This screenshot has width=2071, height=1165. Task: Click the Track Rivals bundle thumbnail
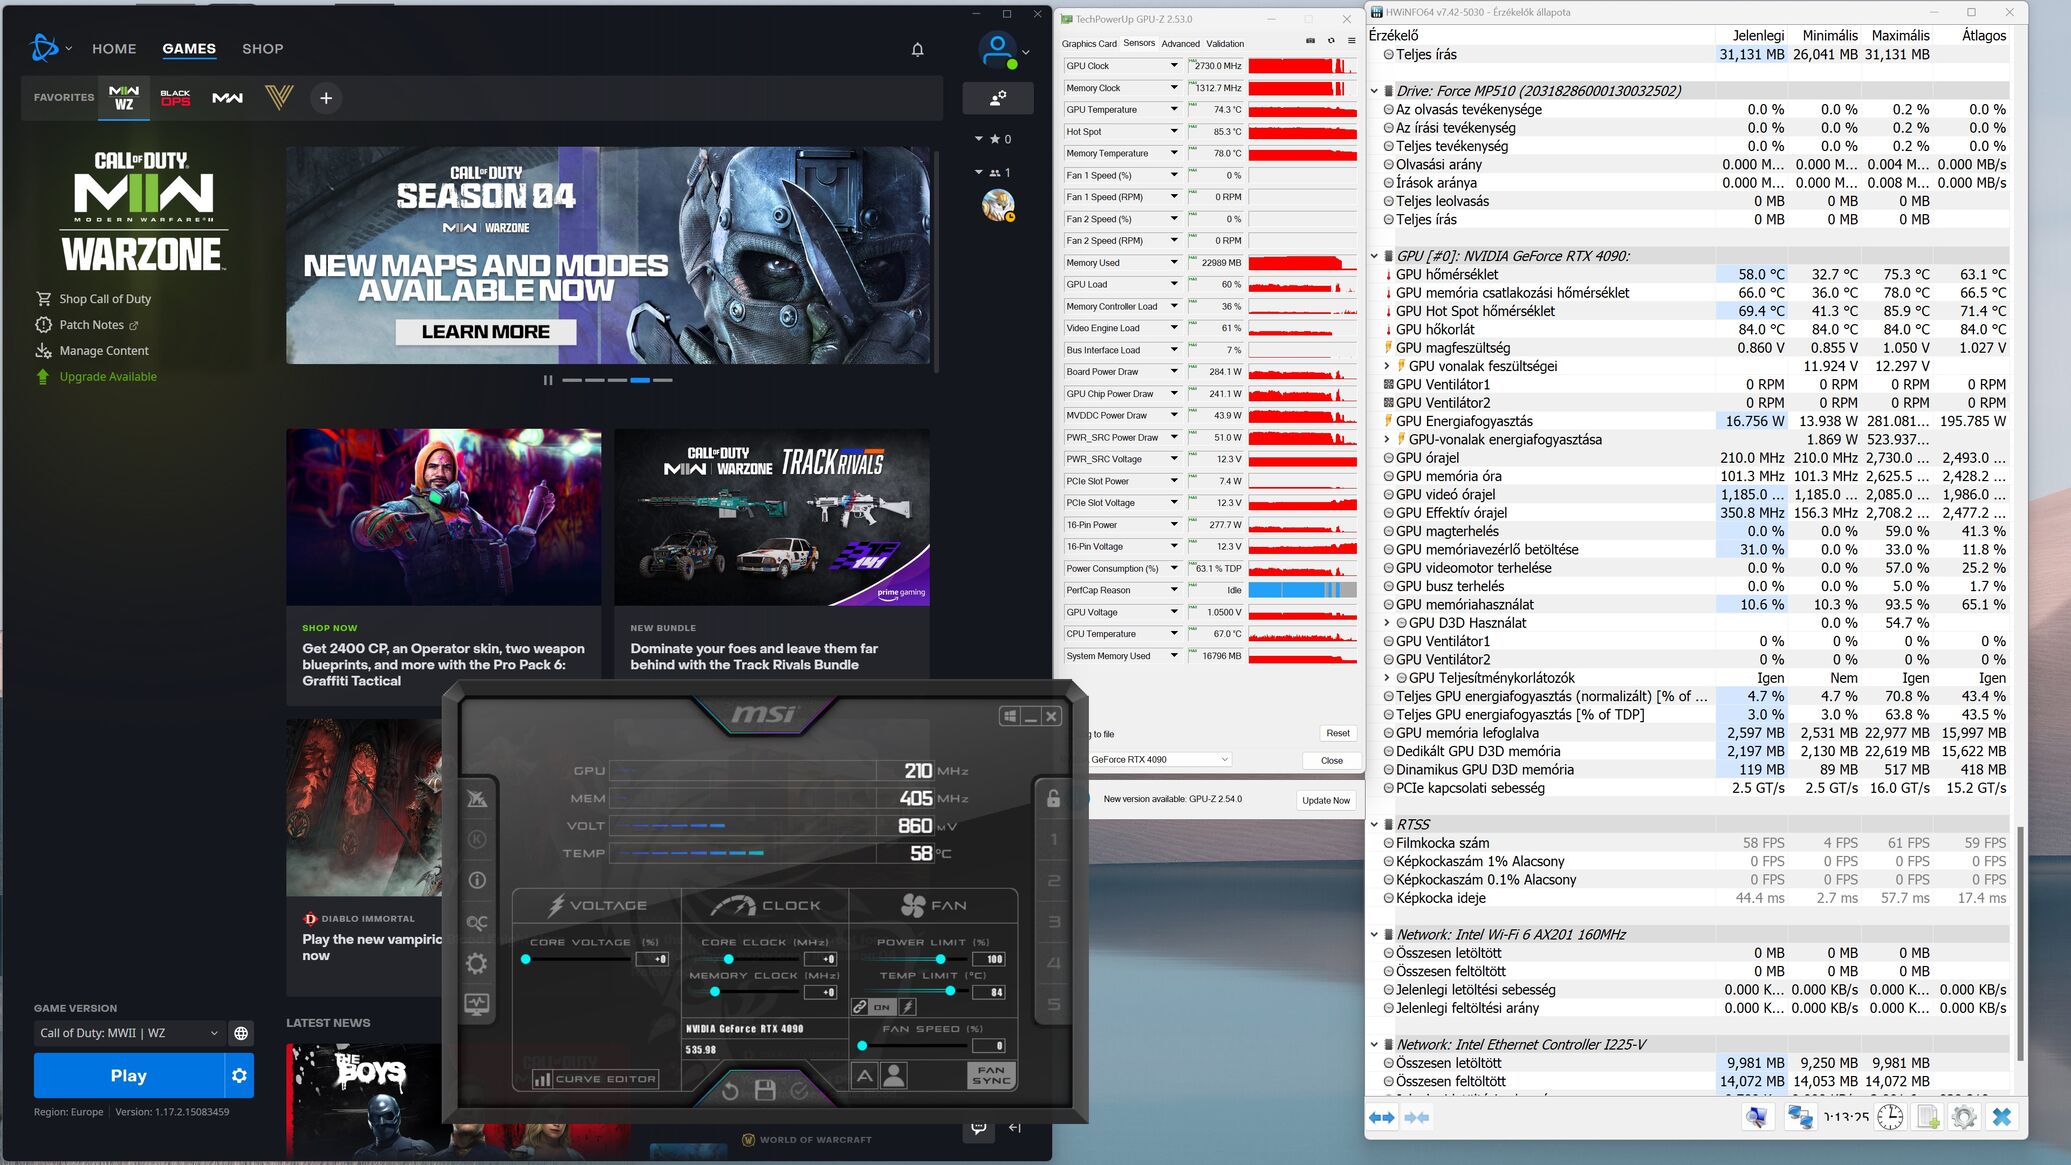click(x=772, y=517)
